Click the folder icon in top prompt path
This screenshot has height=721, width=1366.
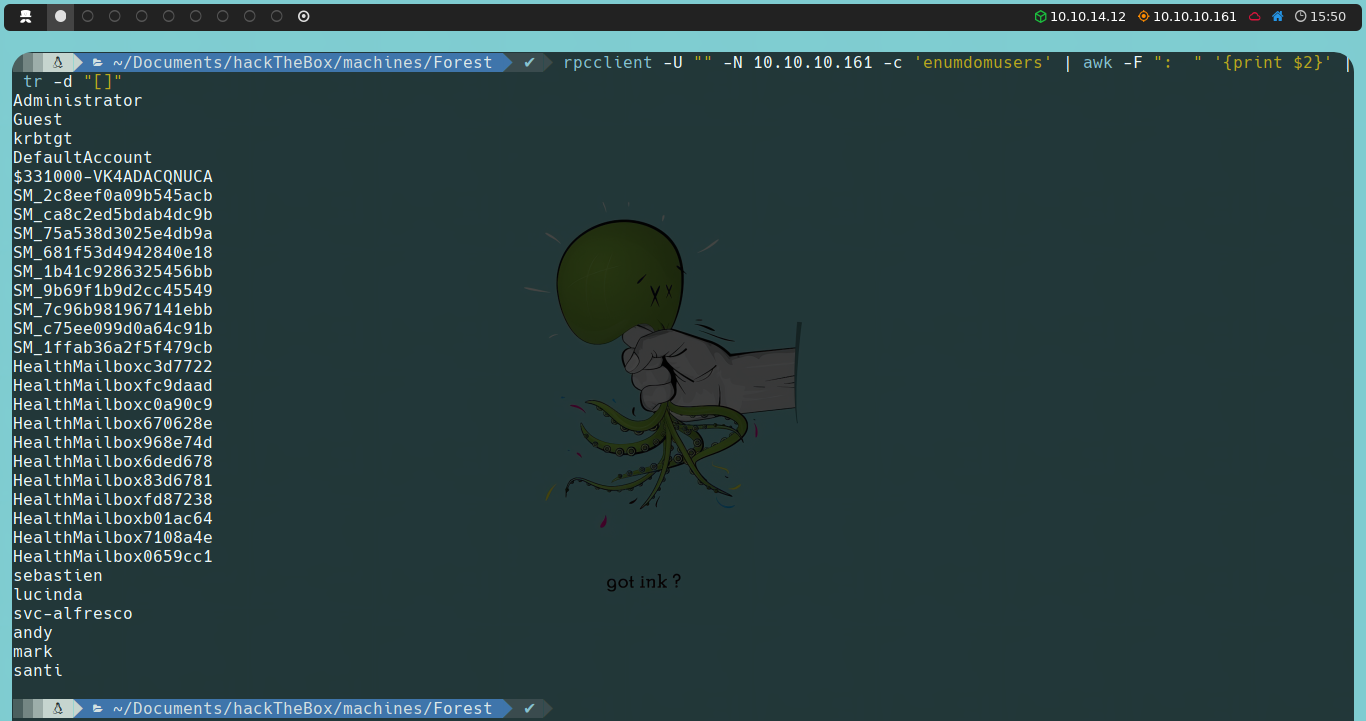98,62
